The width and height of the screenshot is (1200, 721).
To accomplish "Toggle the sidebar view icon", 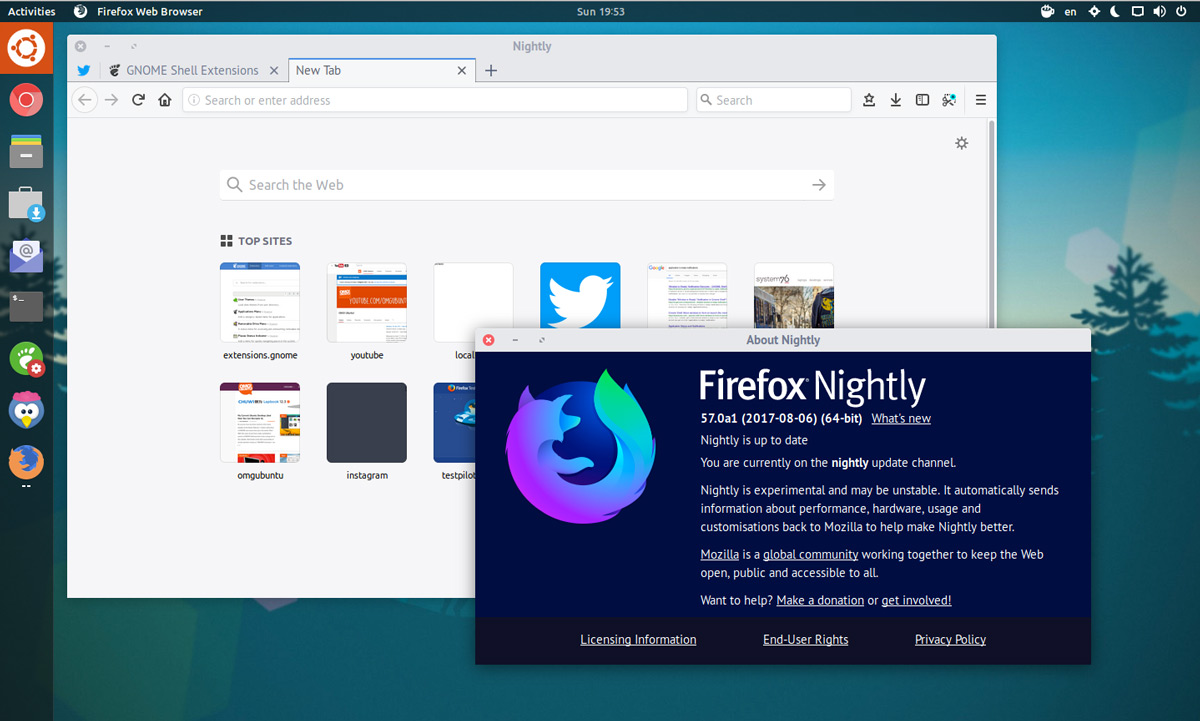I will coord(923,100).
